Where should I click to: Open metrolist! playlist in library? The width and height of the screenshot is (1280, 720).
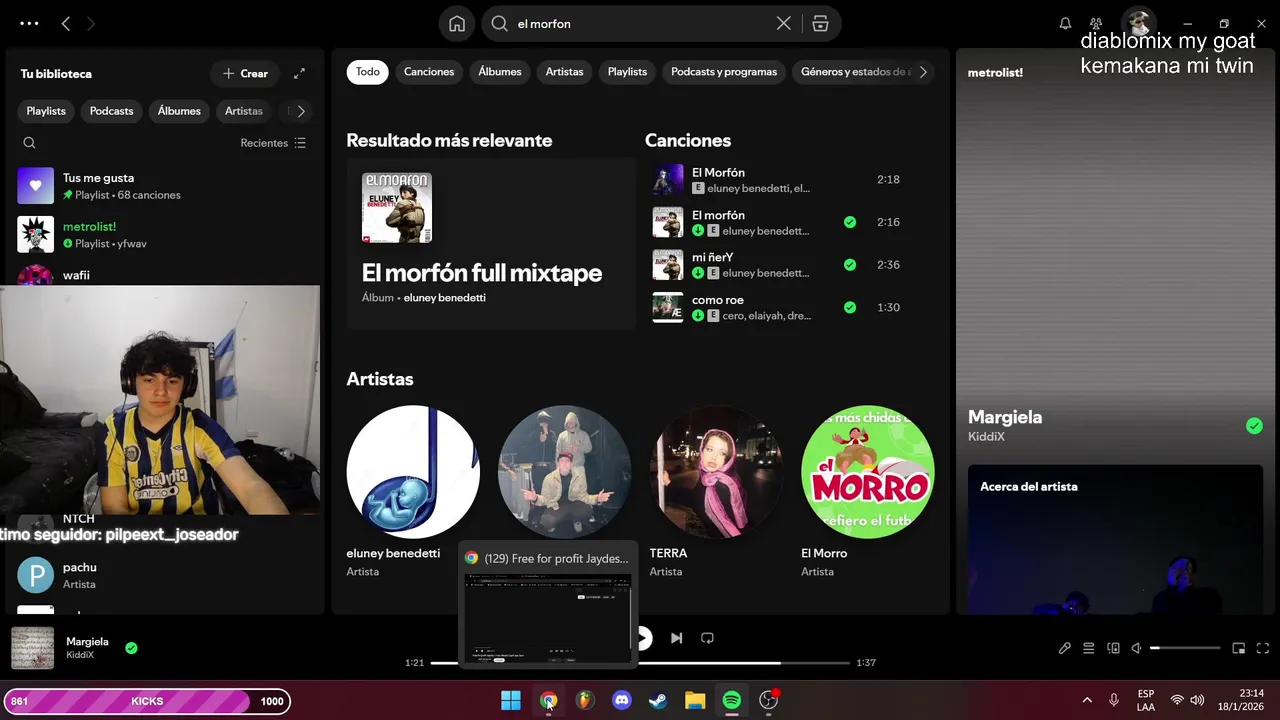[x=165, y=234]
